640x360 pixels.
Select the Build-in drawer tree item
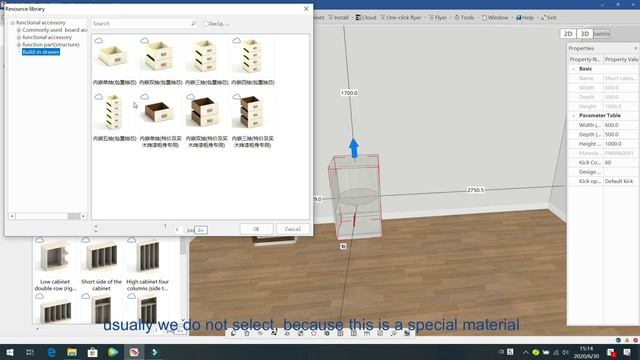tap(41, 52)
